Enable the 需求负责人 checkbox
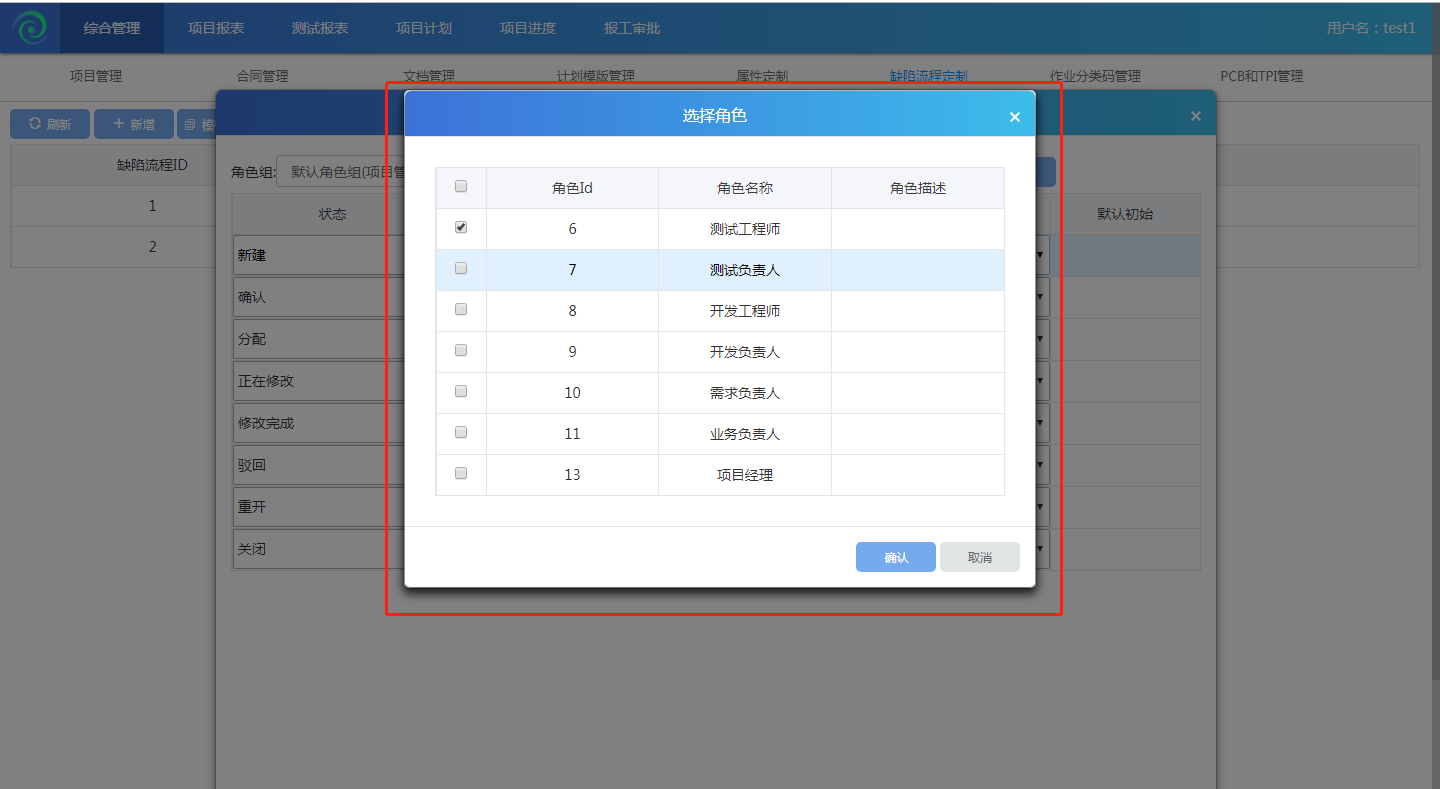The image size is (1440, 789). [x=461, y=391]
